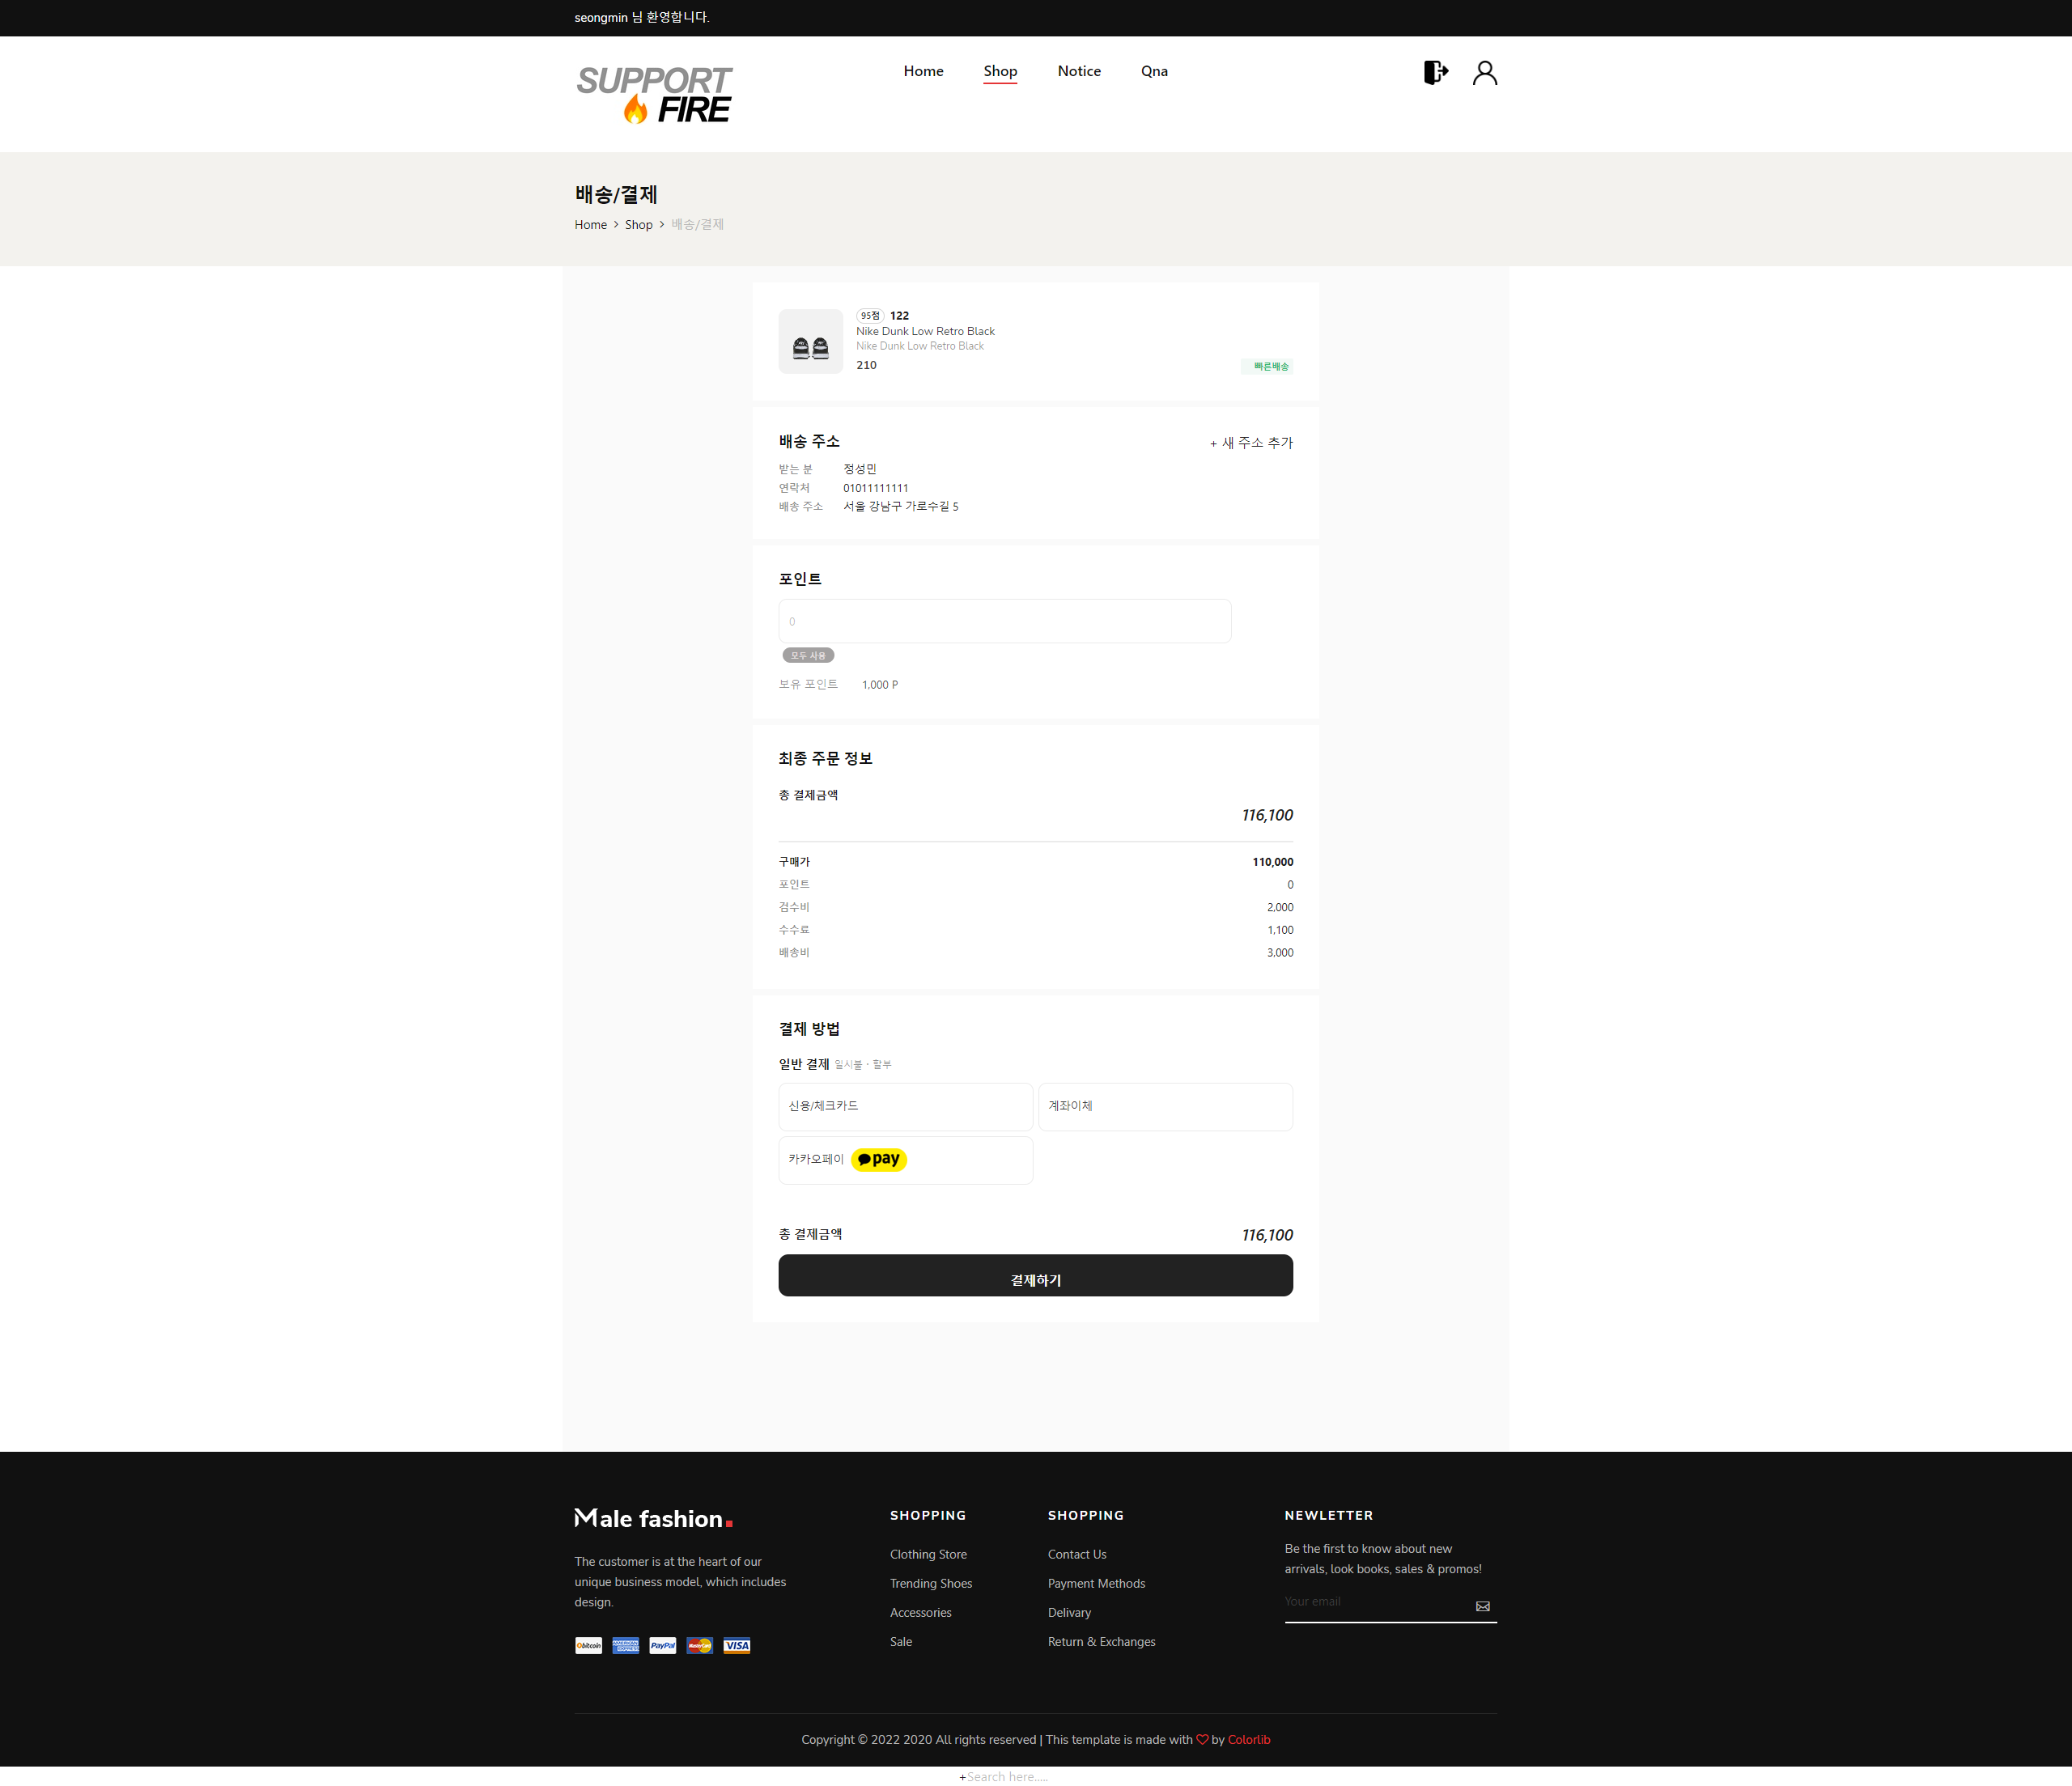
Task: Open the Qna section from the navbar
Action: pyautogui.click(x=1154, y=71)
